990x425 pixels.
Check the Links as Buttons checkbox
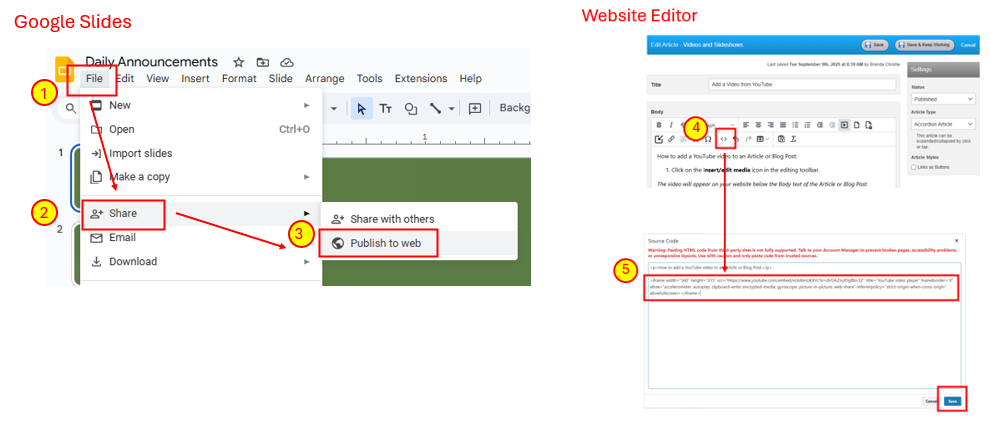(914, 167)
